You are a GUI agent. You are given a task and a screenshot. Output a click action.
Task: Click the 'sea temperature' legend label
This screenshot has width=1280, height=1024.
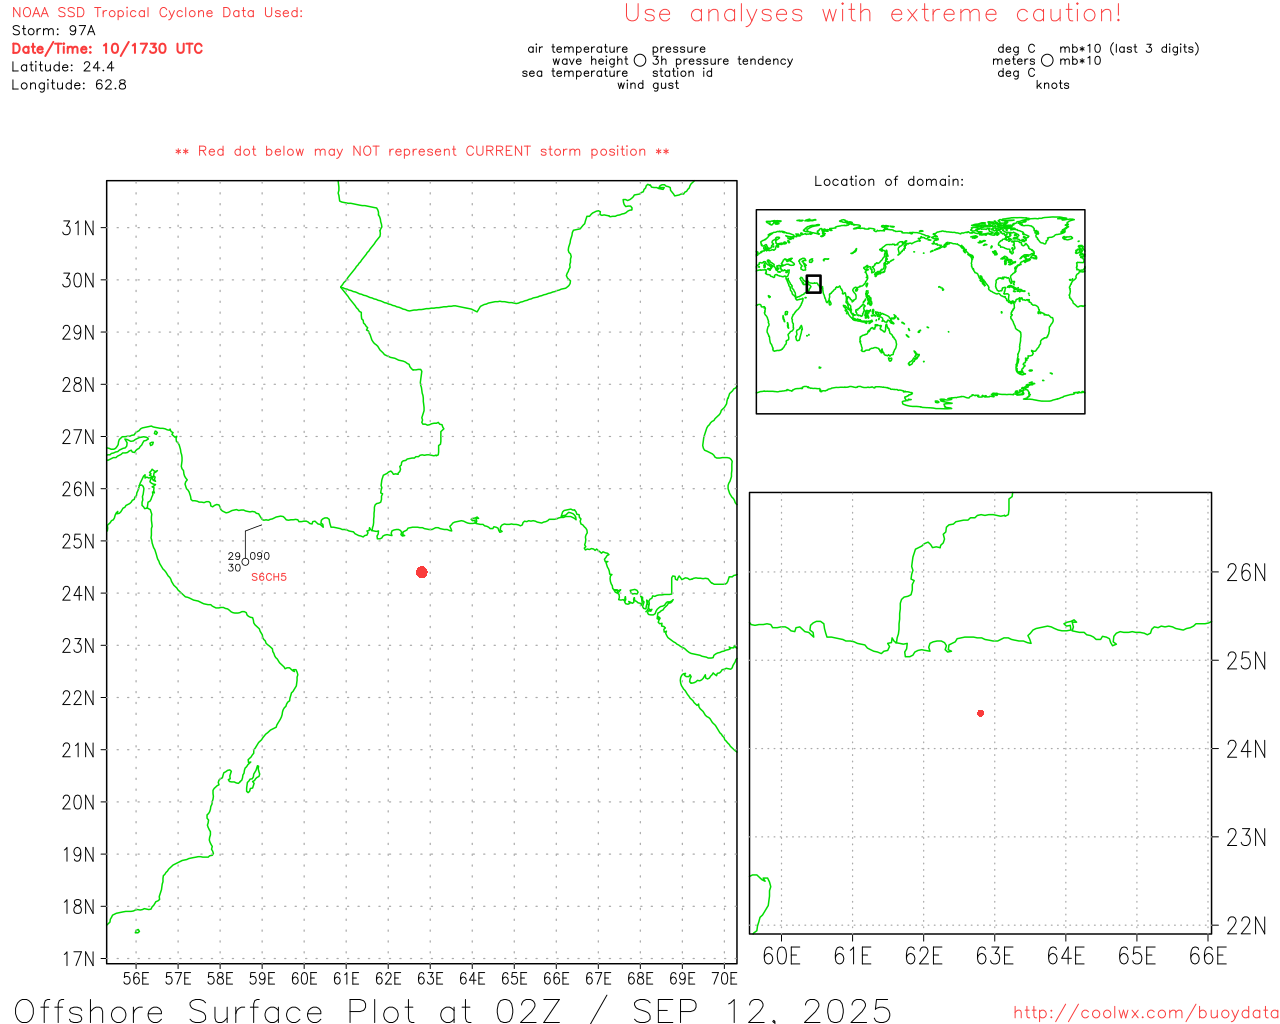pyautogui.click(x=575, y=73)
